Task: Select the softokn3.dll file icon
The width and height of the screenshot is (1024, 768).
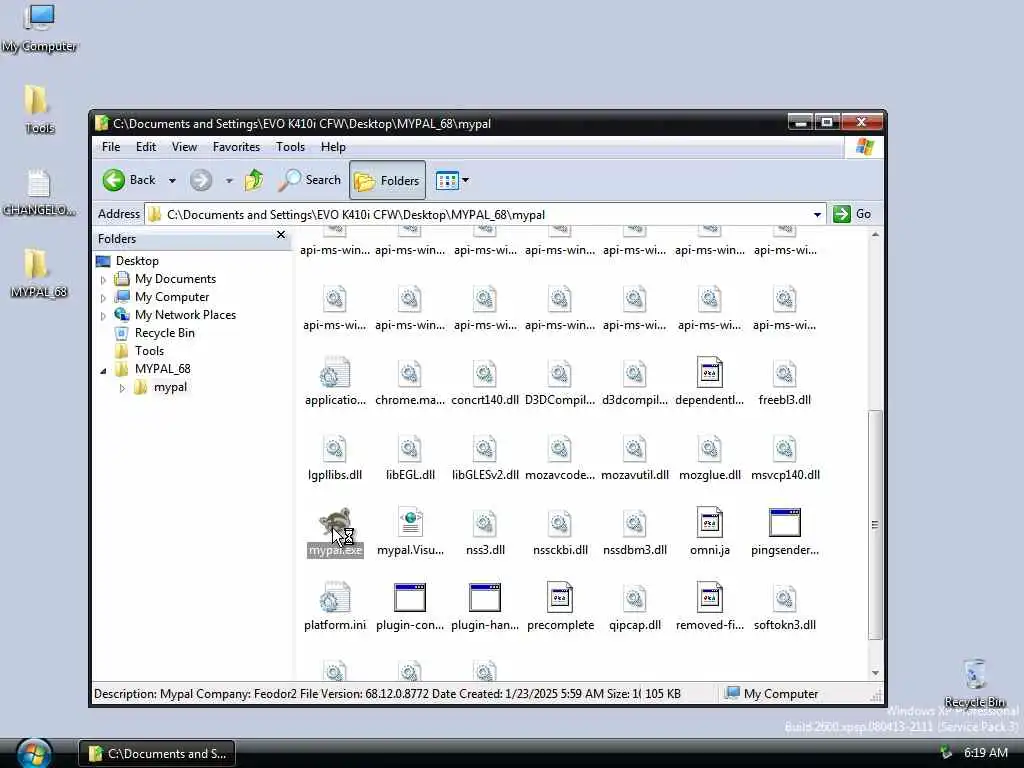Action: point(785,598)
